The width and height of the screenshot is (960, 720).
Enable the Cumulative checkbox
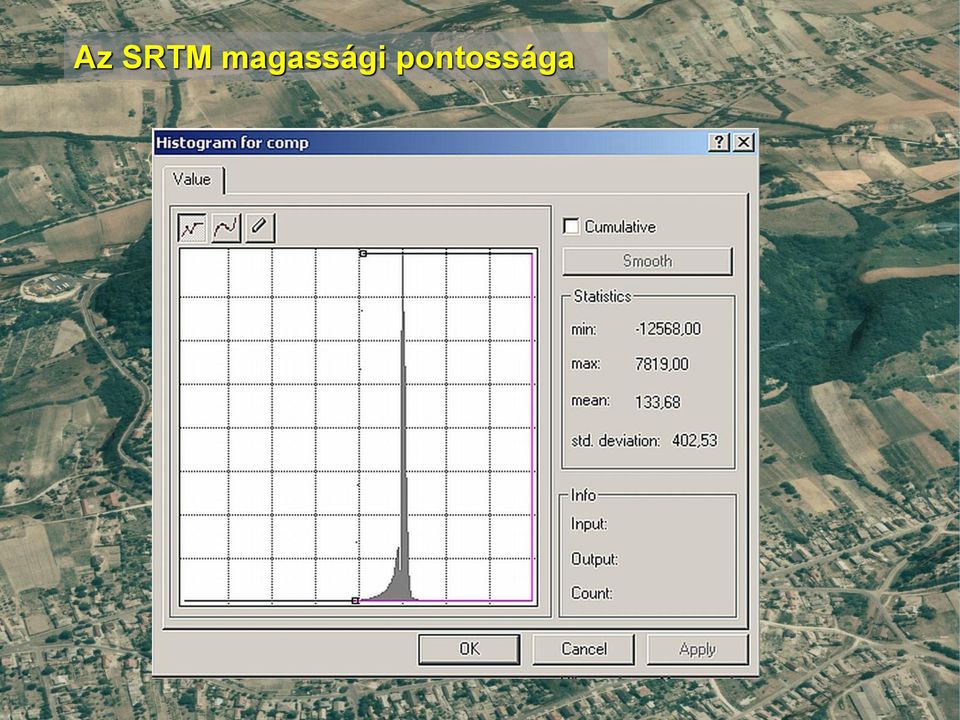(x=571, y=227)
